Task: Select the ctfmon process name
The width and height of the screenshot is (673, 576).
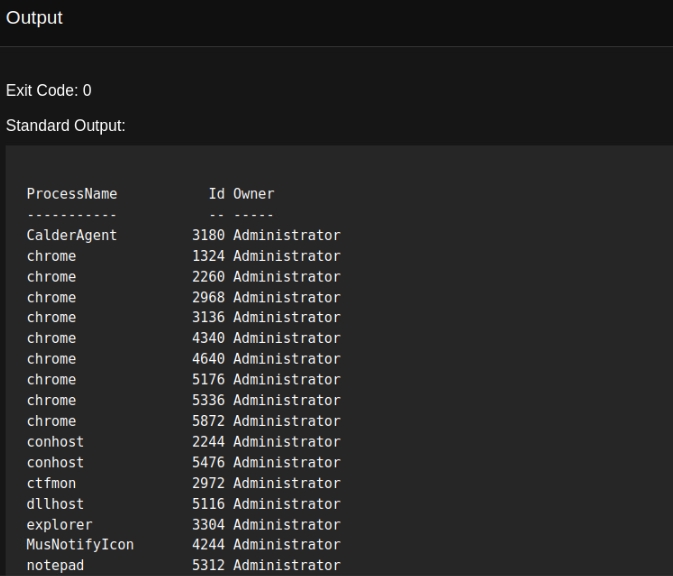Action: (51, 483)
